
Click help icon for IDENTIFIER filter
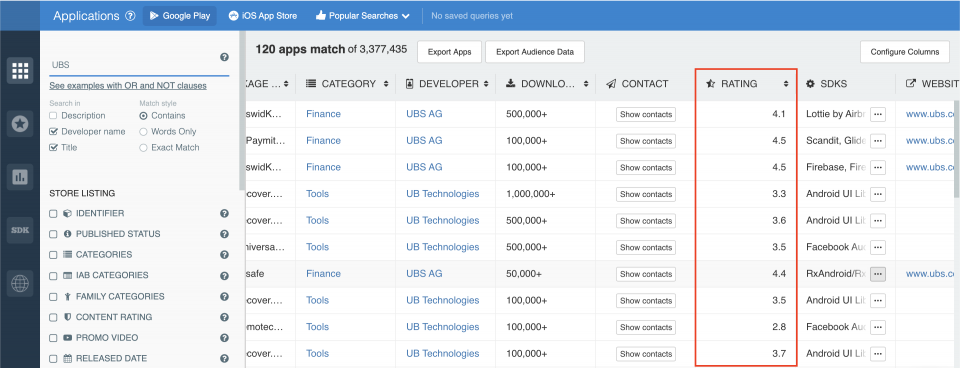[224, 213]
